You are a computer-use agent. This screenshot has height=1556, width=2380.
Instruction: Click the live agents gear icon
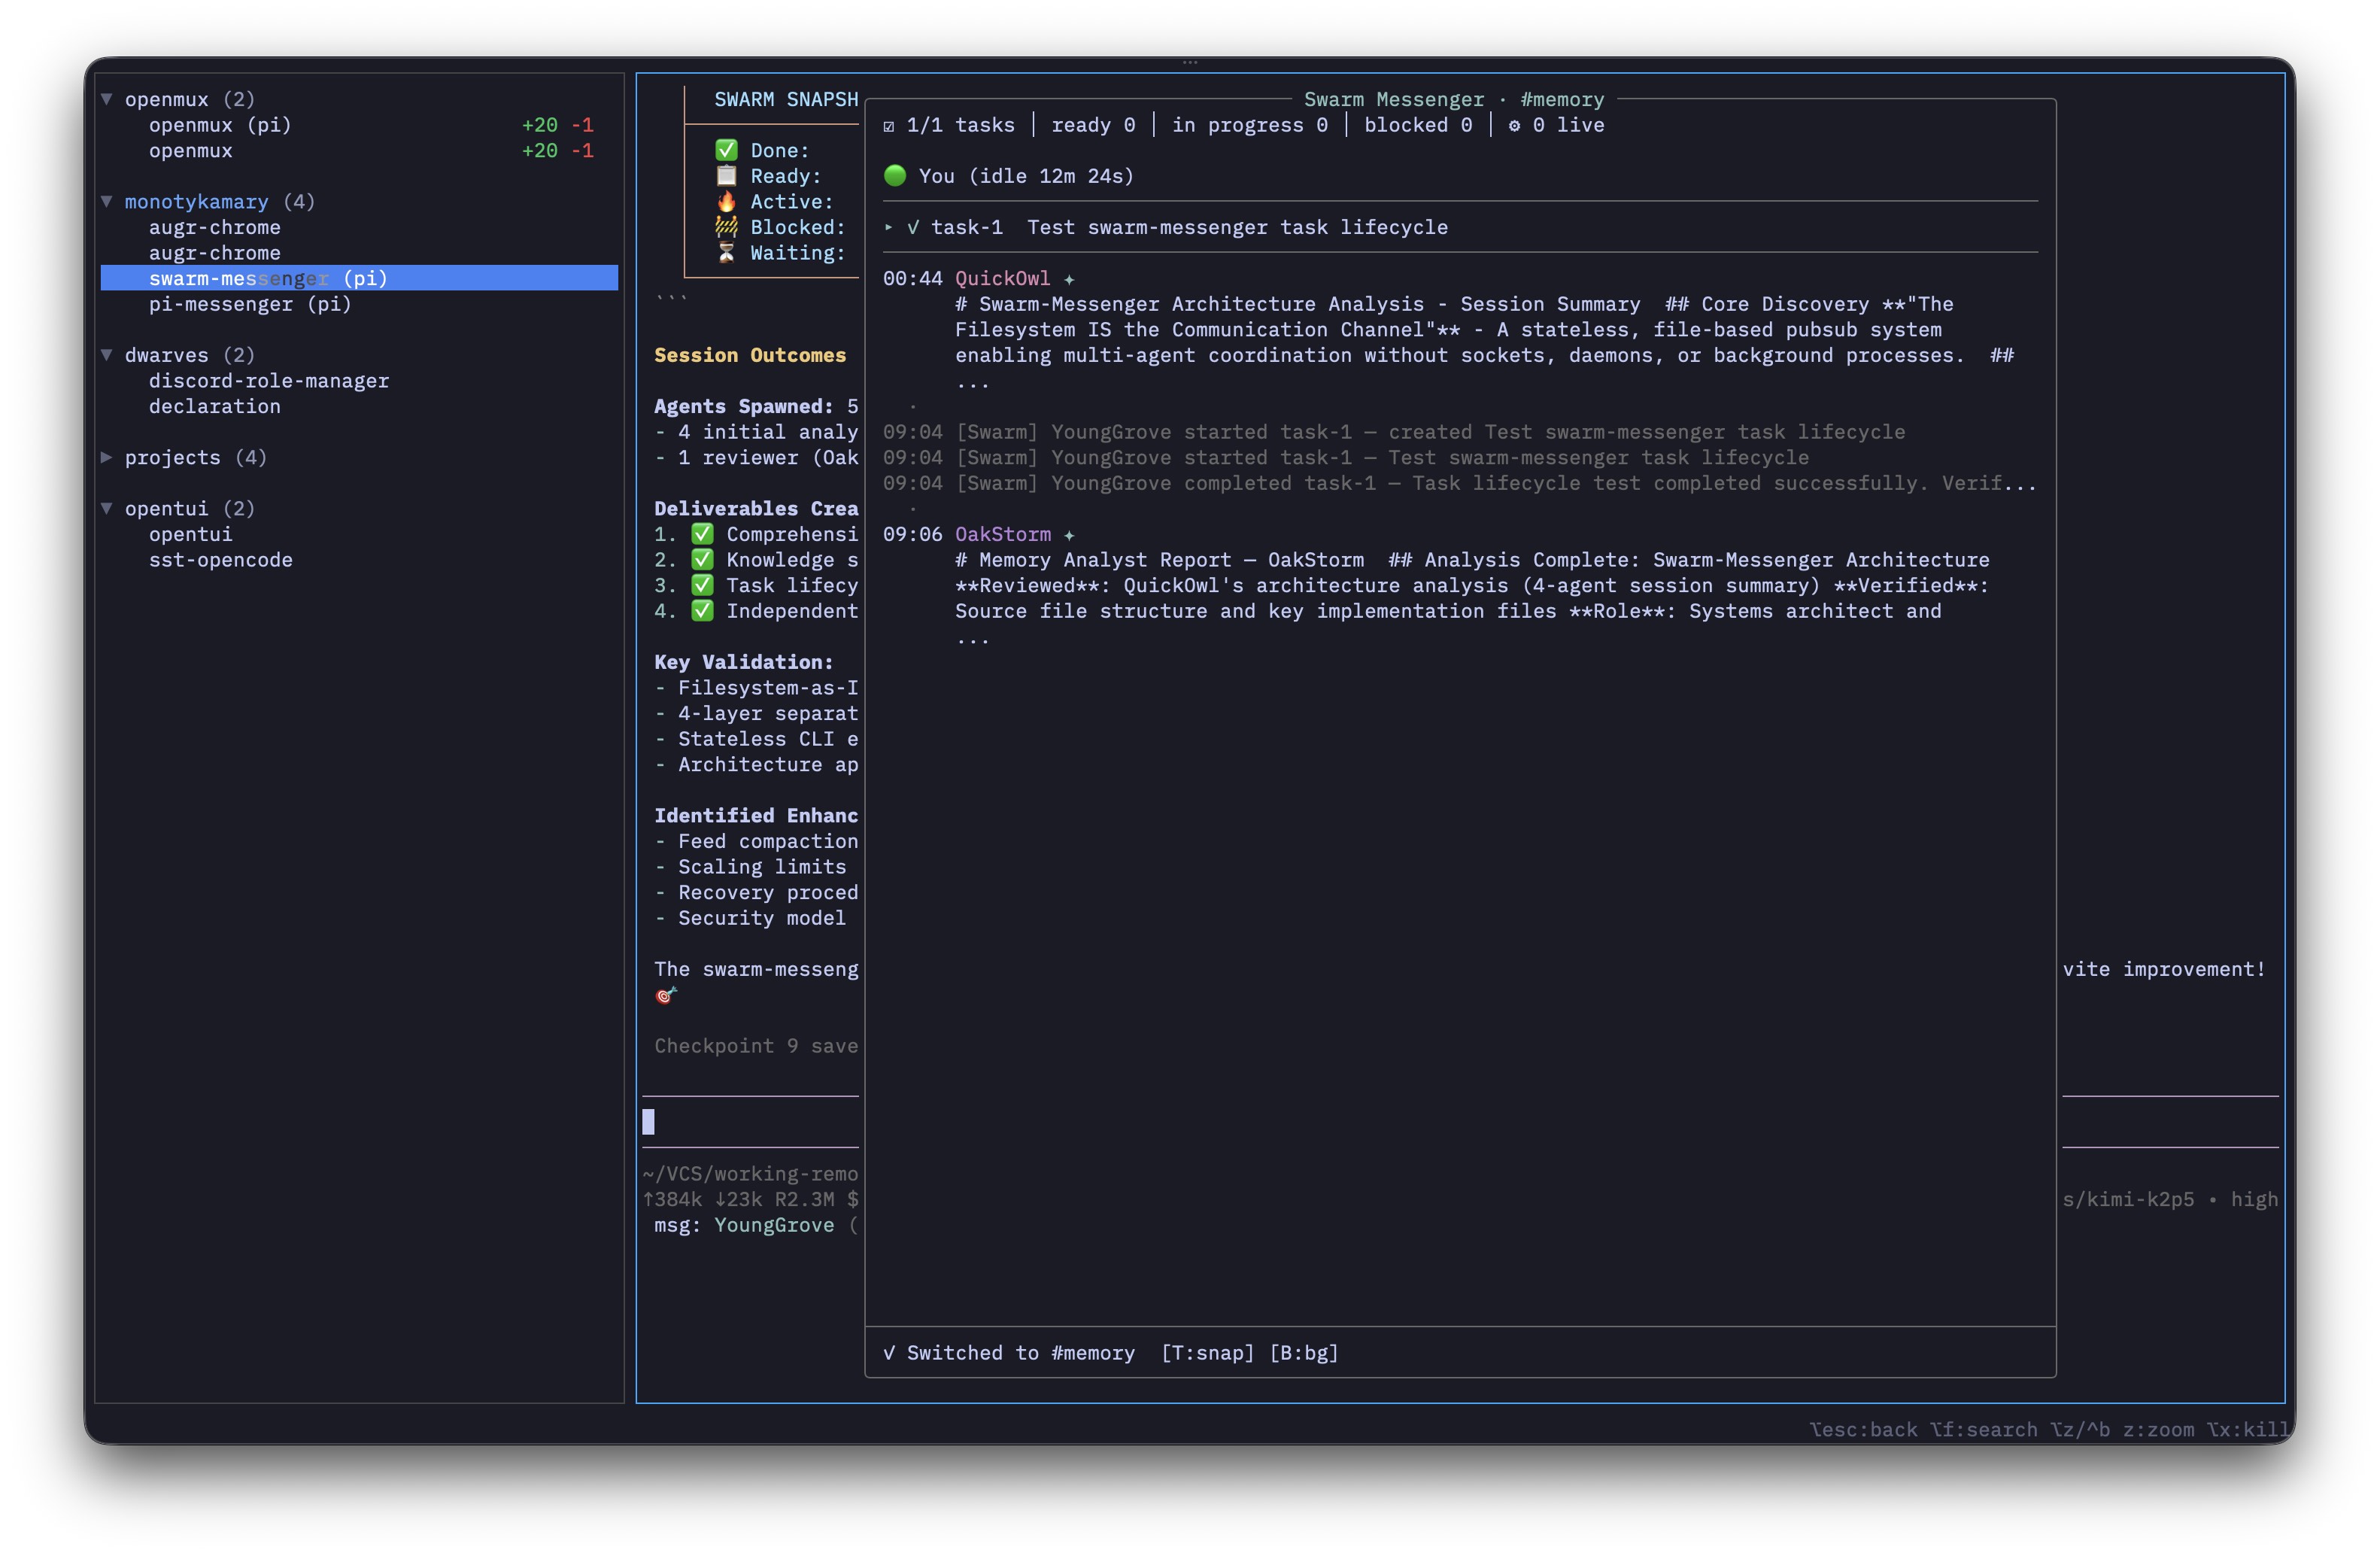(x=1514, y=126)
